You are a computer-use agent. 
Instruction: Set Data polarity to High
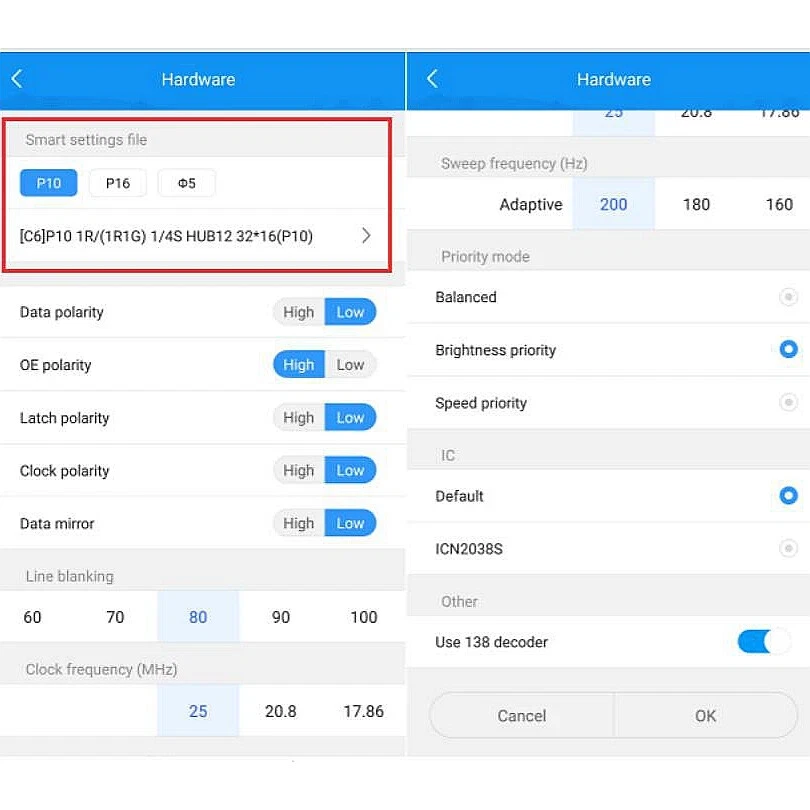(x=298, y=312)
